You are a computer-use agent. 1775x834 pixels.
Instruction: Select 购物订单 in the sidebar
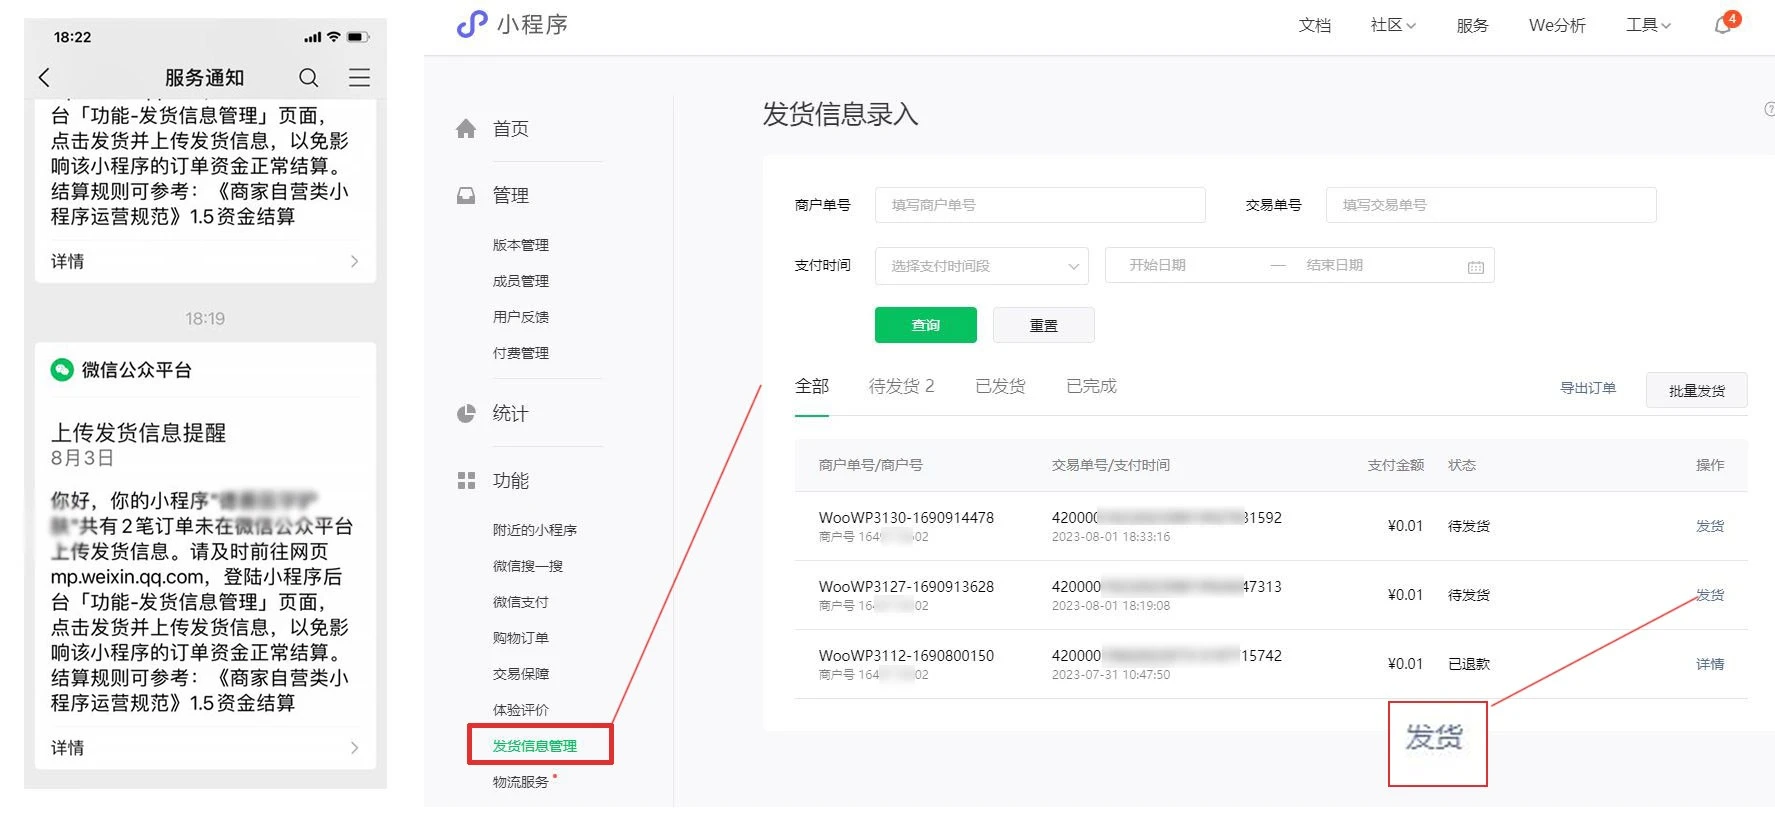tap(521, 638)
